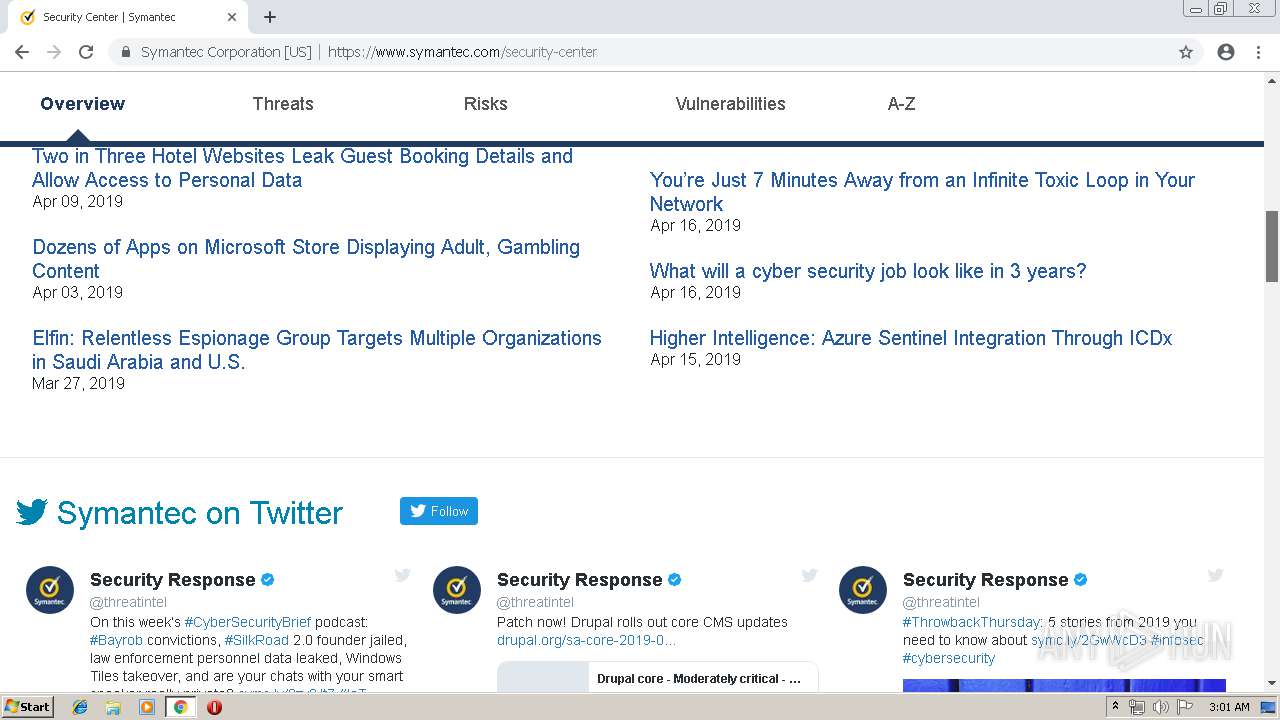Open @threatintel handle on first tweet
This screenshot has height=720, width=1280.
128,602
